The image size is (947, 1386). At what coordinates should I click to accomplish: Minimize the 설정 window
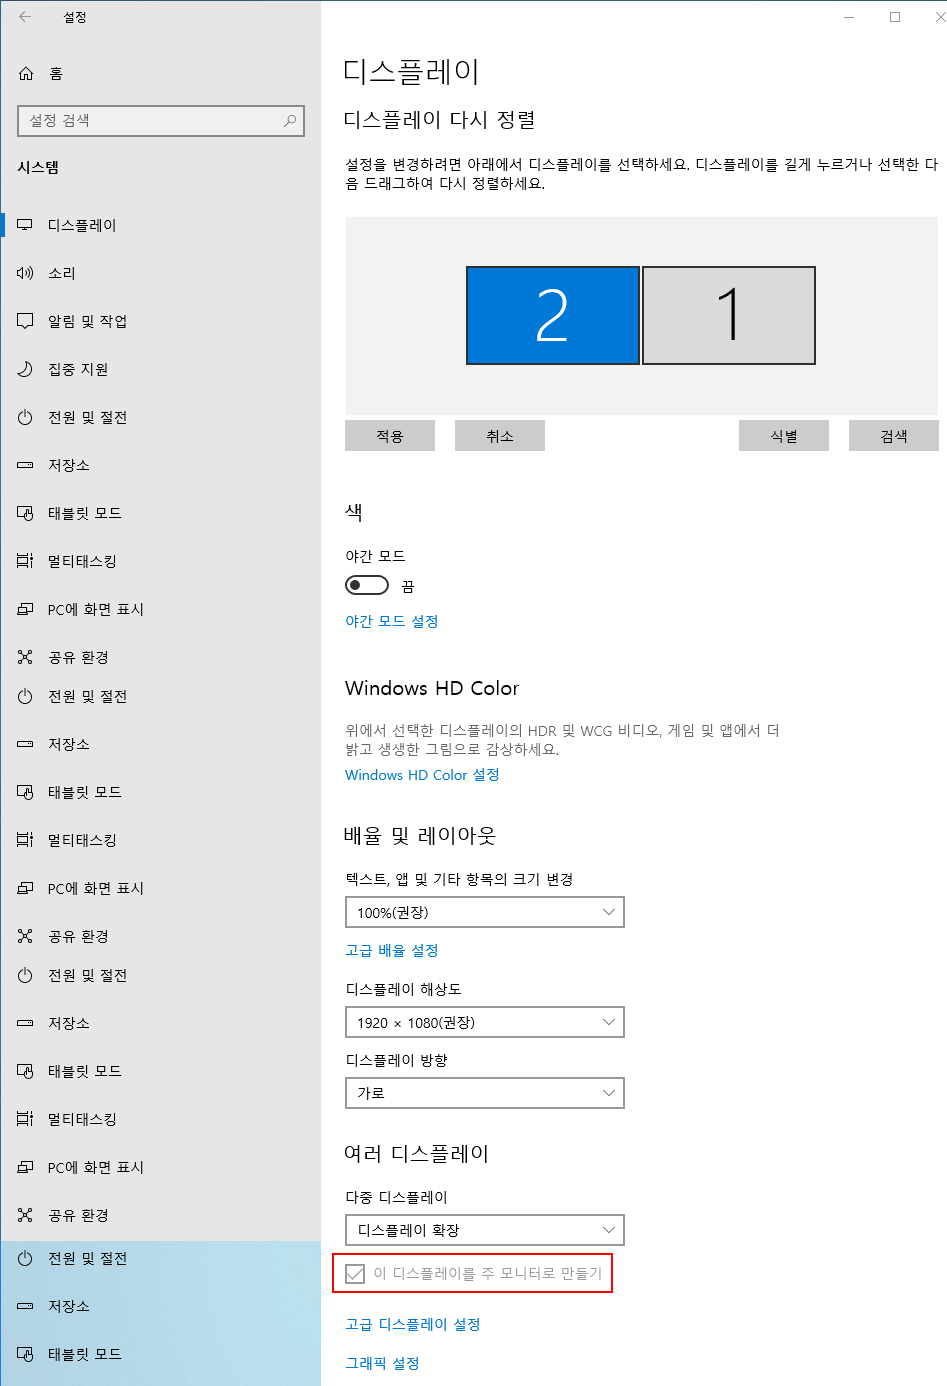coord(849,17)
